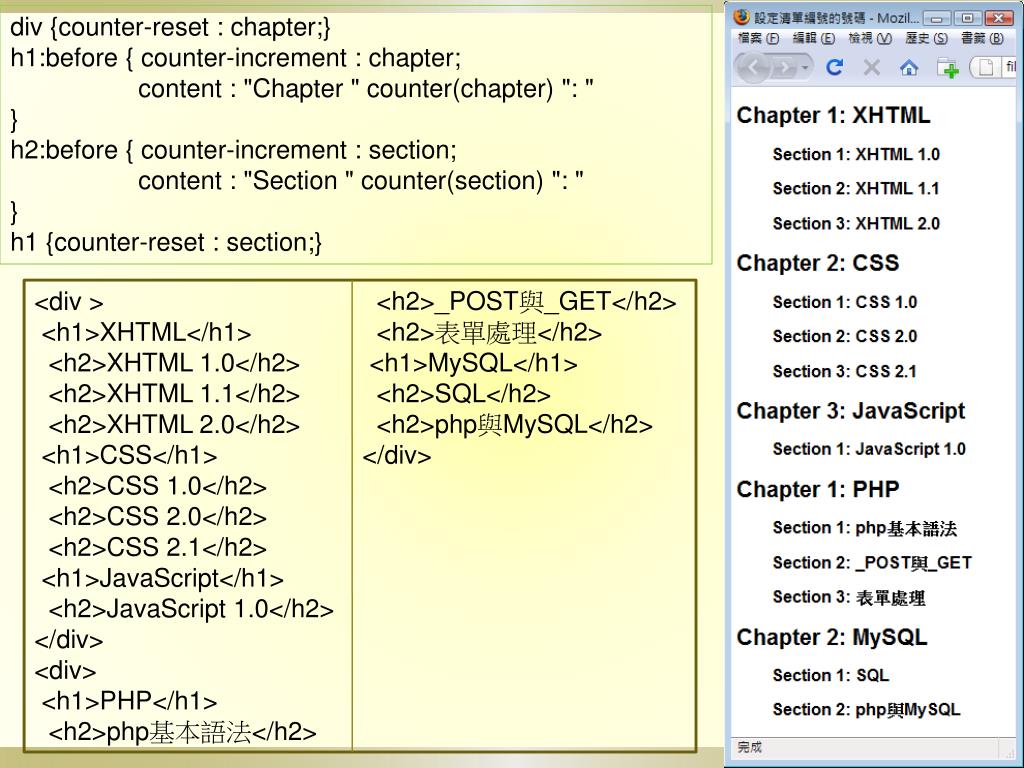1024x768 pixels.
Task: Click 'Section 1: php基本語法' in the browser
Action: click(865, 528)
